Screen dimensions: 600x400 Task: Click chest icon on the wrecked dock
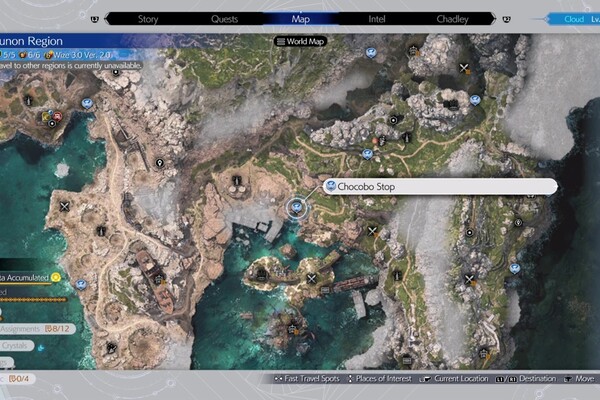tap(325, 291)
